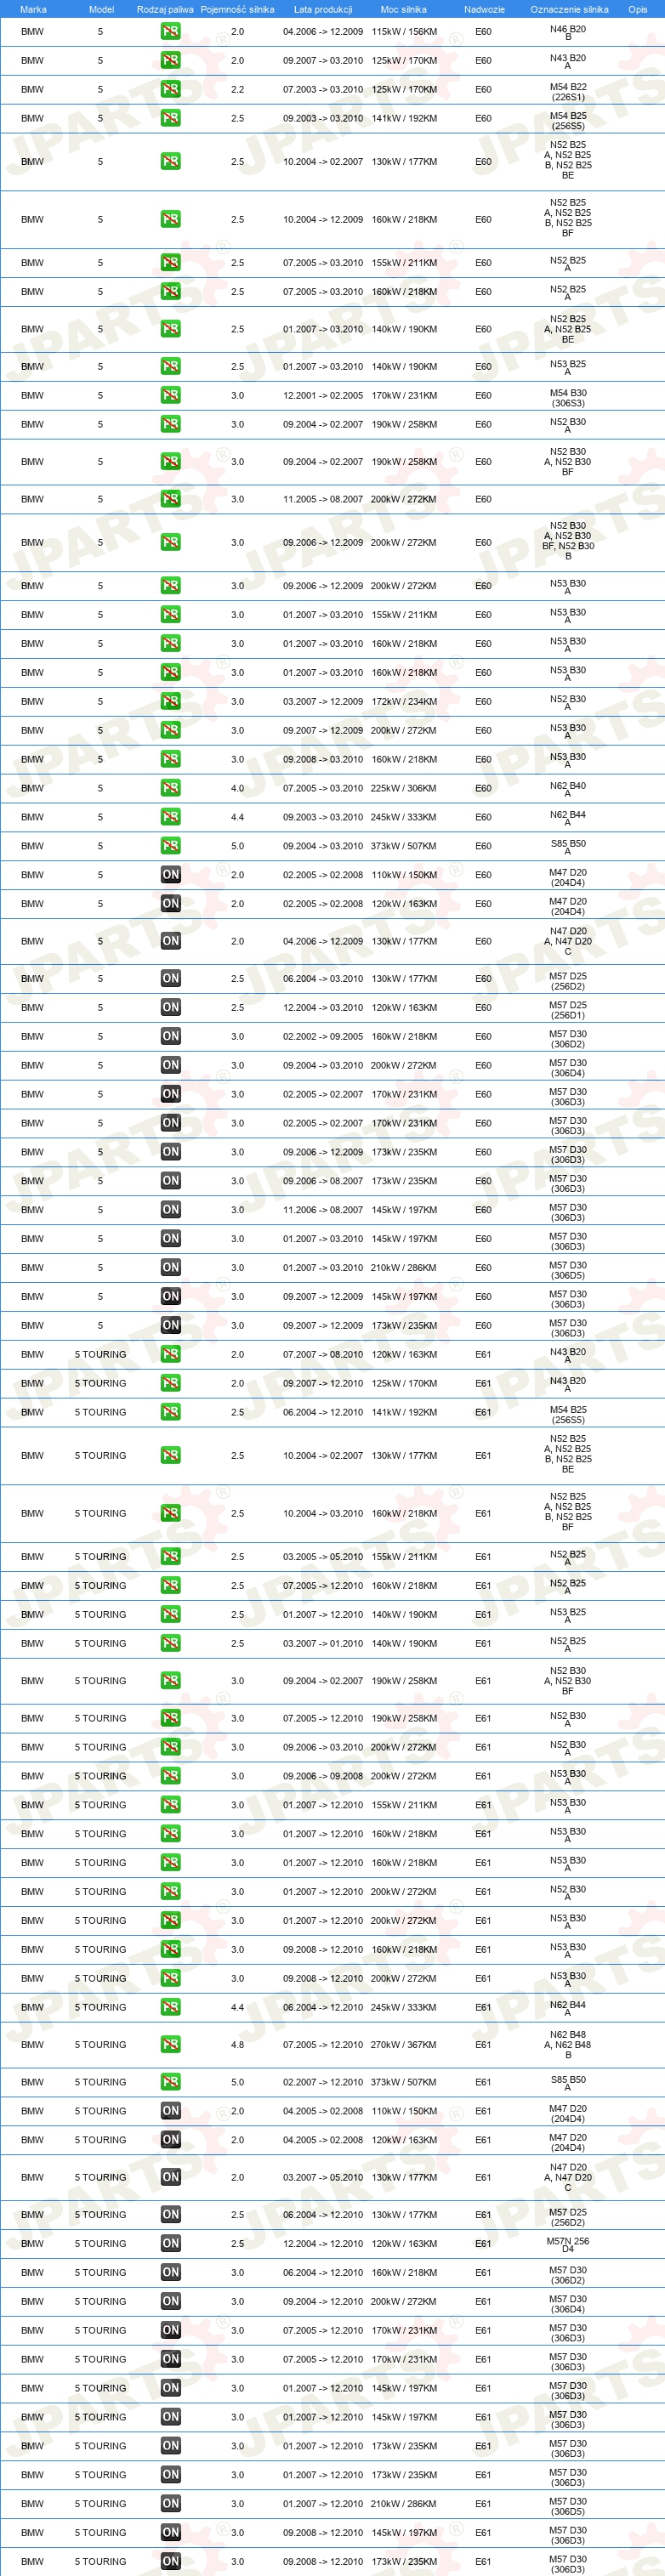Click the PB fuel icon in the 115kW / 156KM row
665x2576 pixels.
tap(171, 31)
